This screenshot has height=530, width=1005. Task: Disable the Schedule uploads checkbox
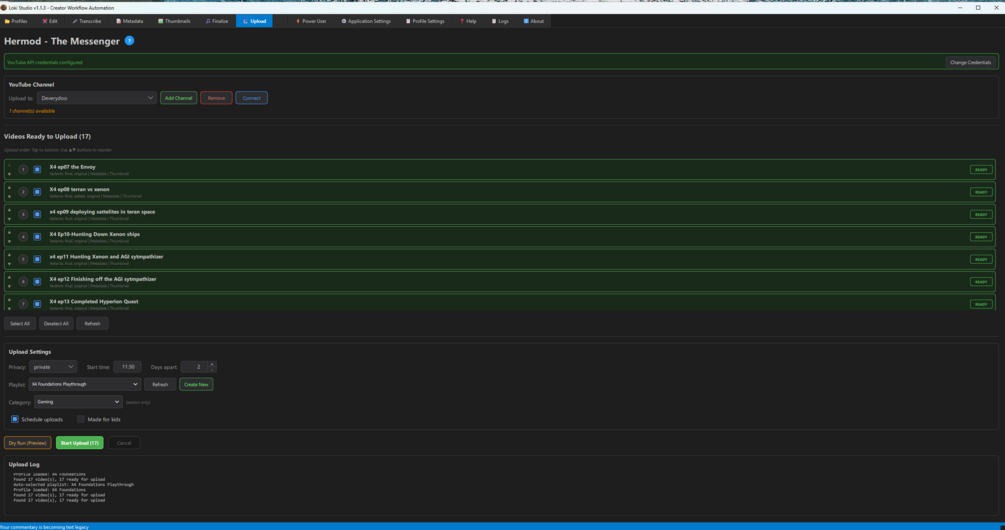tap(15, 419)
